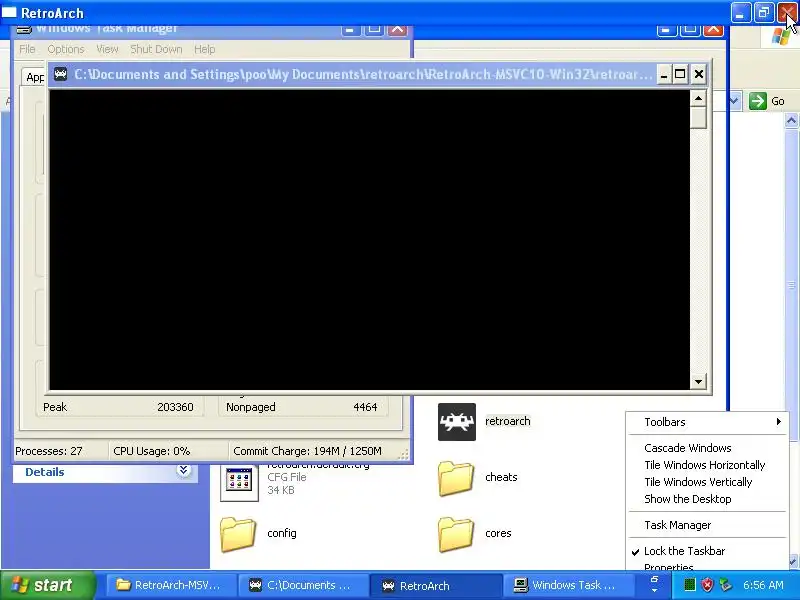Open the Shut Down menu in Task Manager

[156, 49]
